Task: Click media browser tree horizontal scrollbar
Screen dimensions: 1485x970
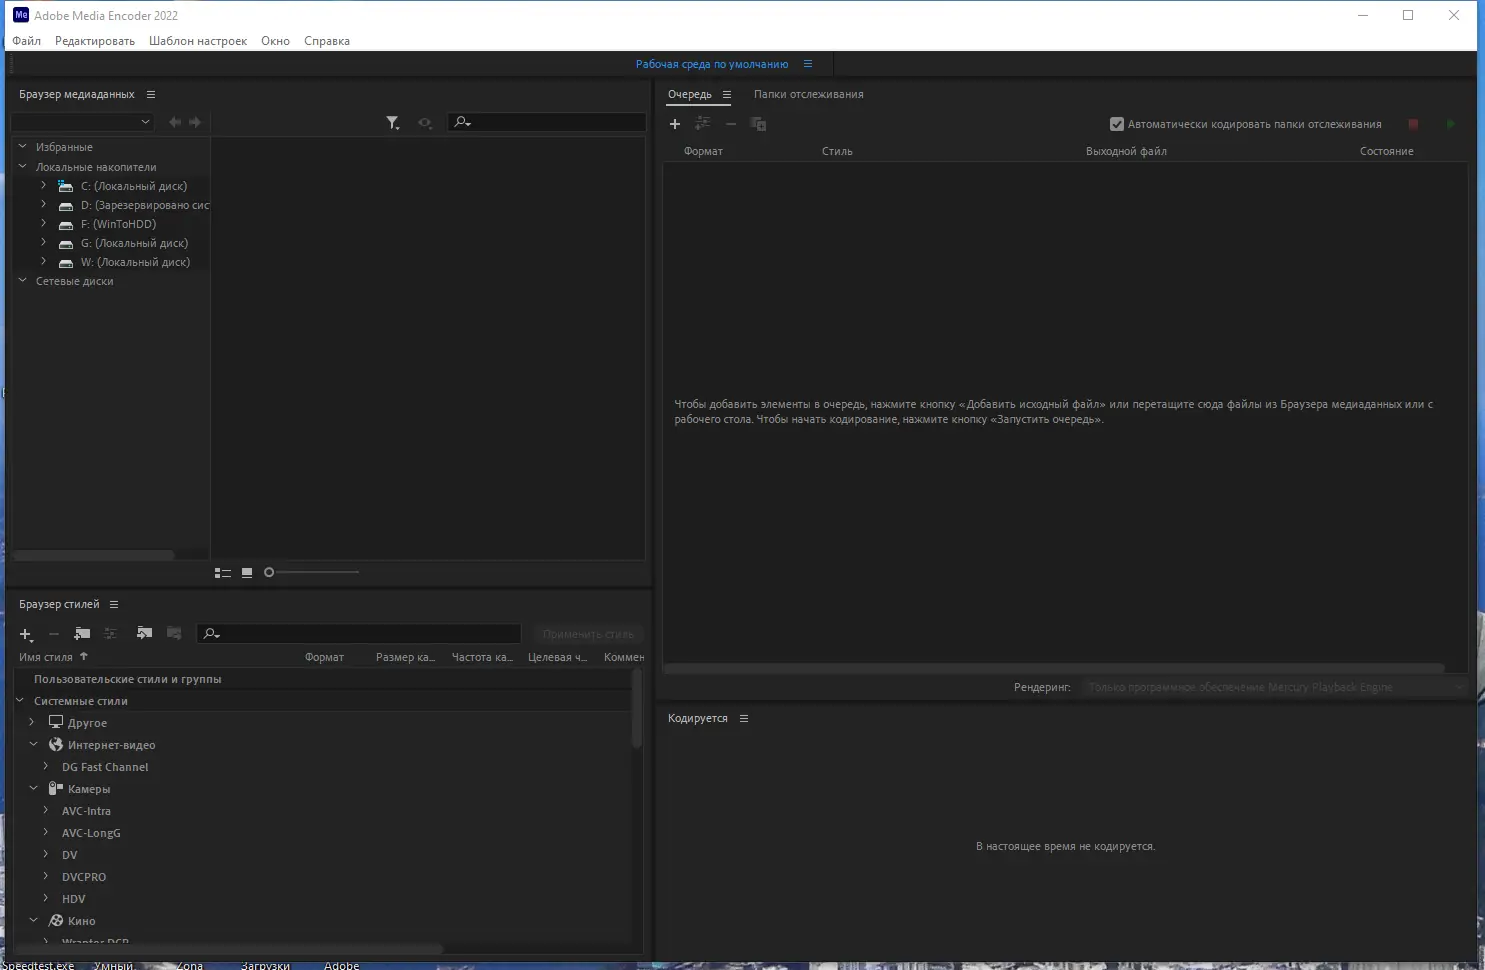Action: [x=94, y=555]
